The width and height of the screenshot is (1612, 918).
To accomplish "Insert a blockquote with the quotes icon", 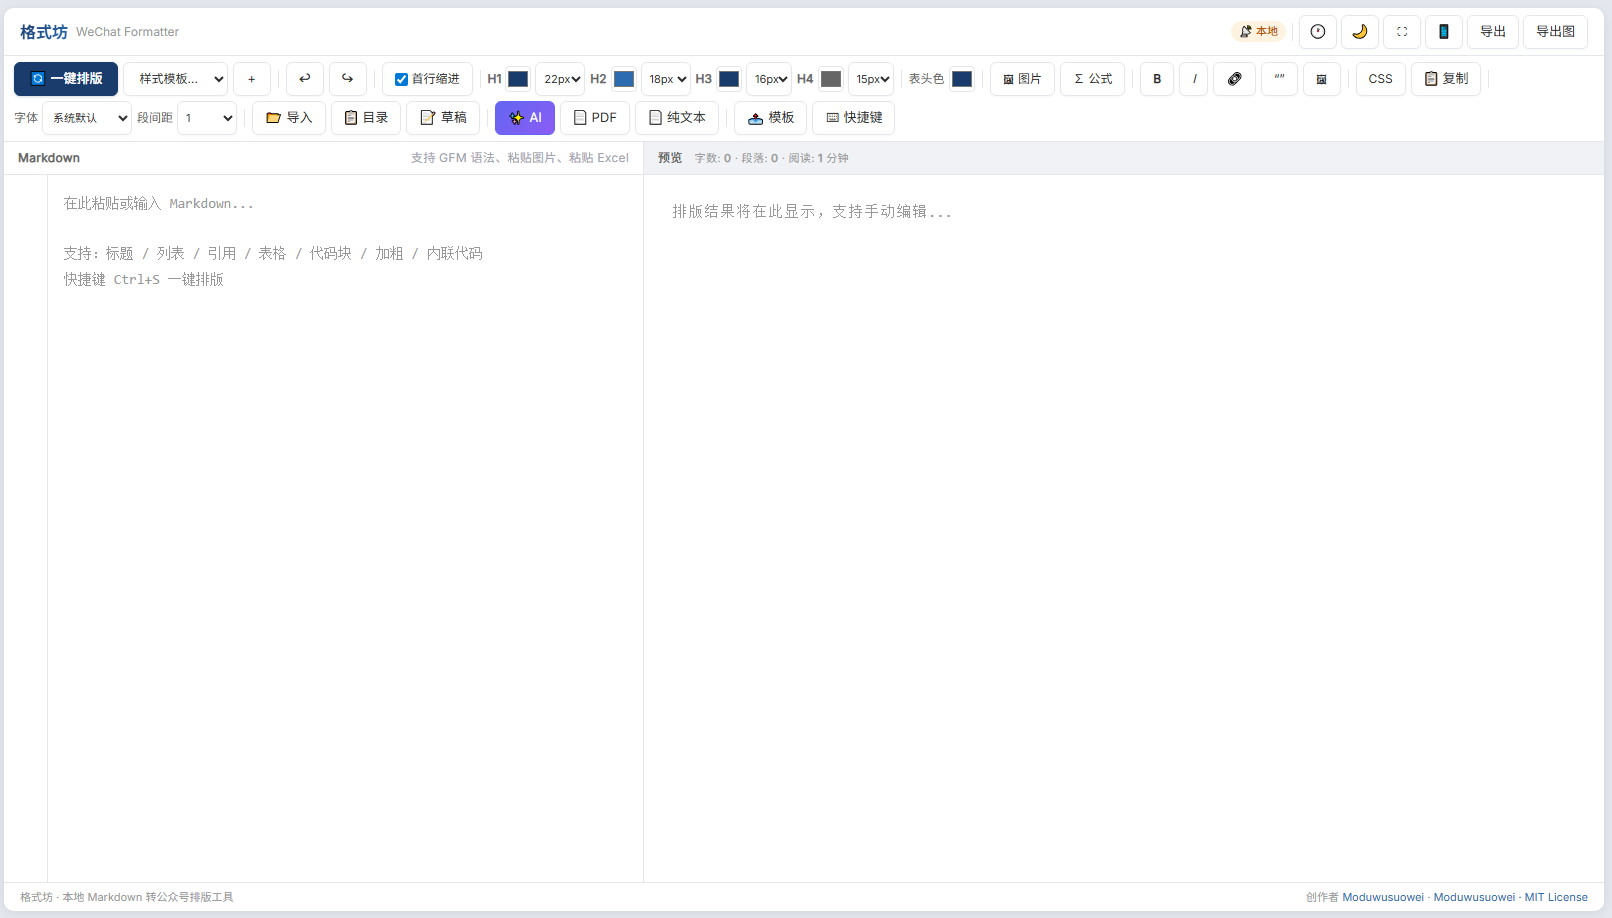I will [1279, 79].
